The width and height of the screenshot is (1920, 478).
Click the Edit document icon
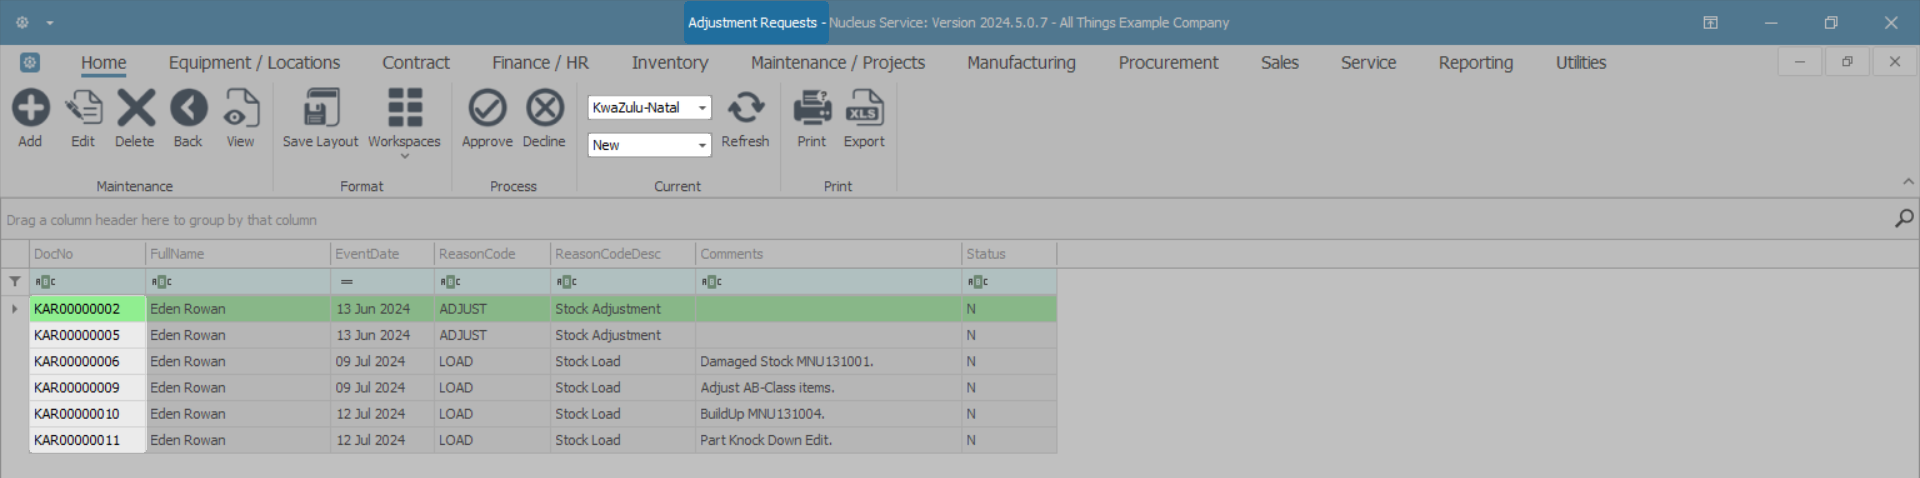click(83, 109)
